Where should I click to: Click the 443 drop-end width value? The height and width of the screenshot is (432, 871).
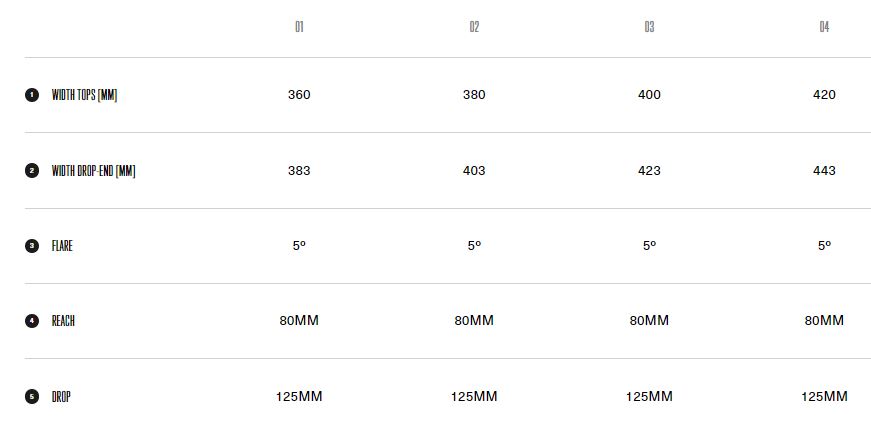pyautogui.click(x=824, y=171)
